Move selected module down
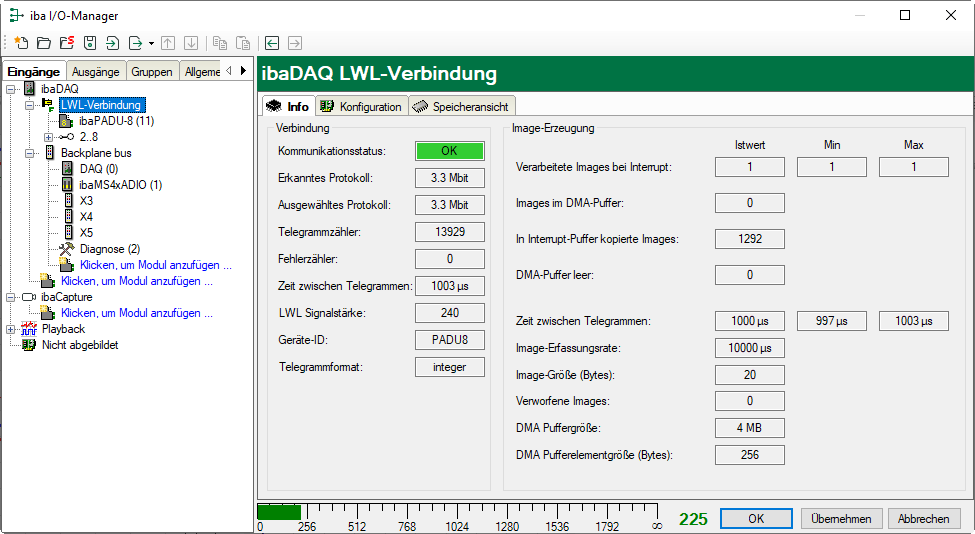 pos(192,43)
